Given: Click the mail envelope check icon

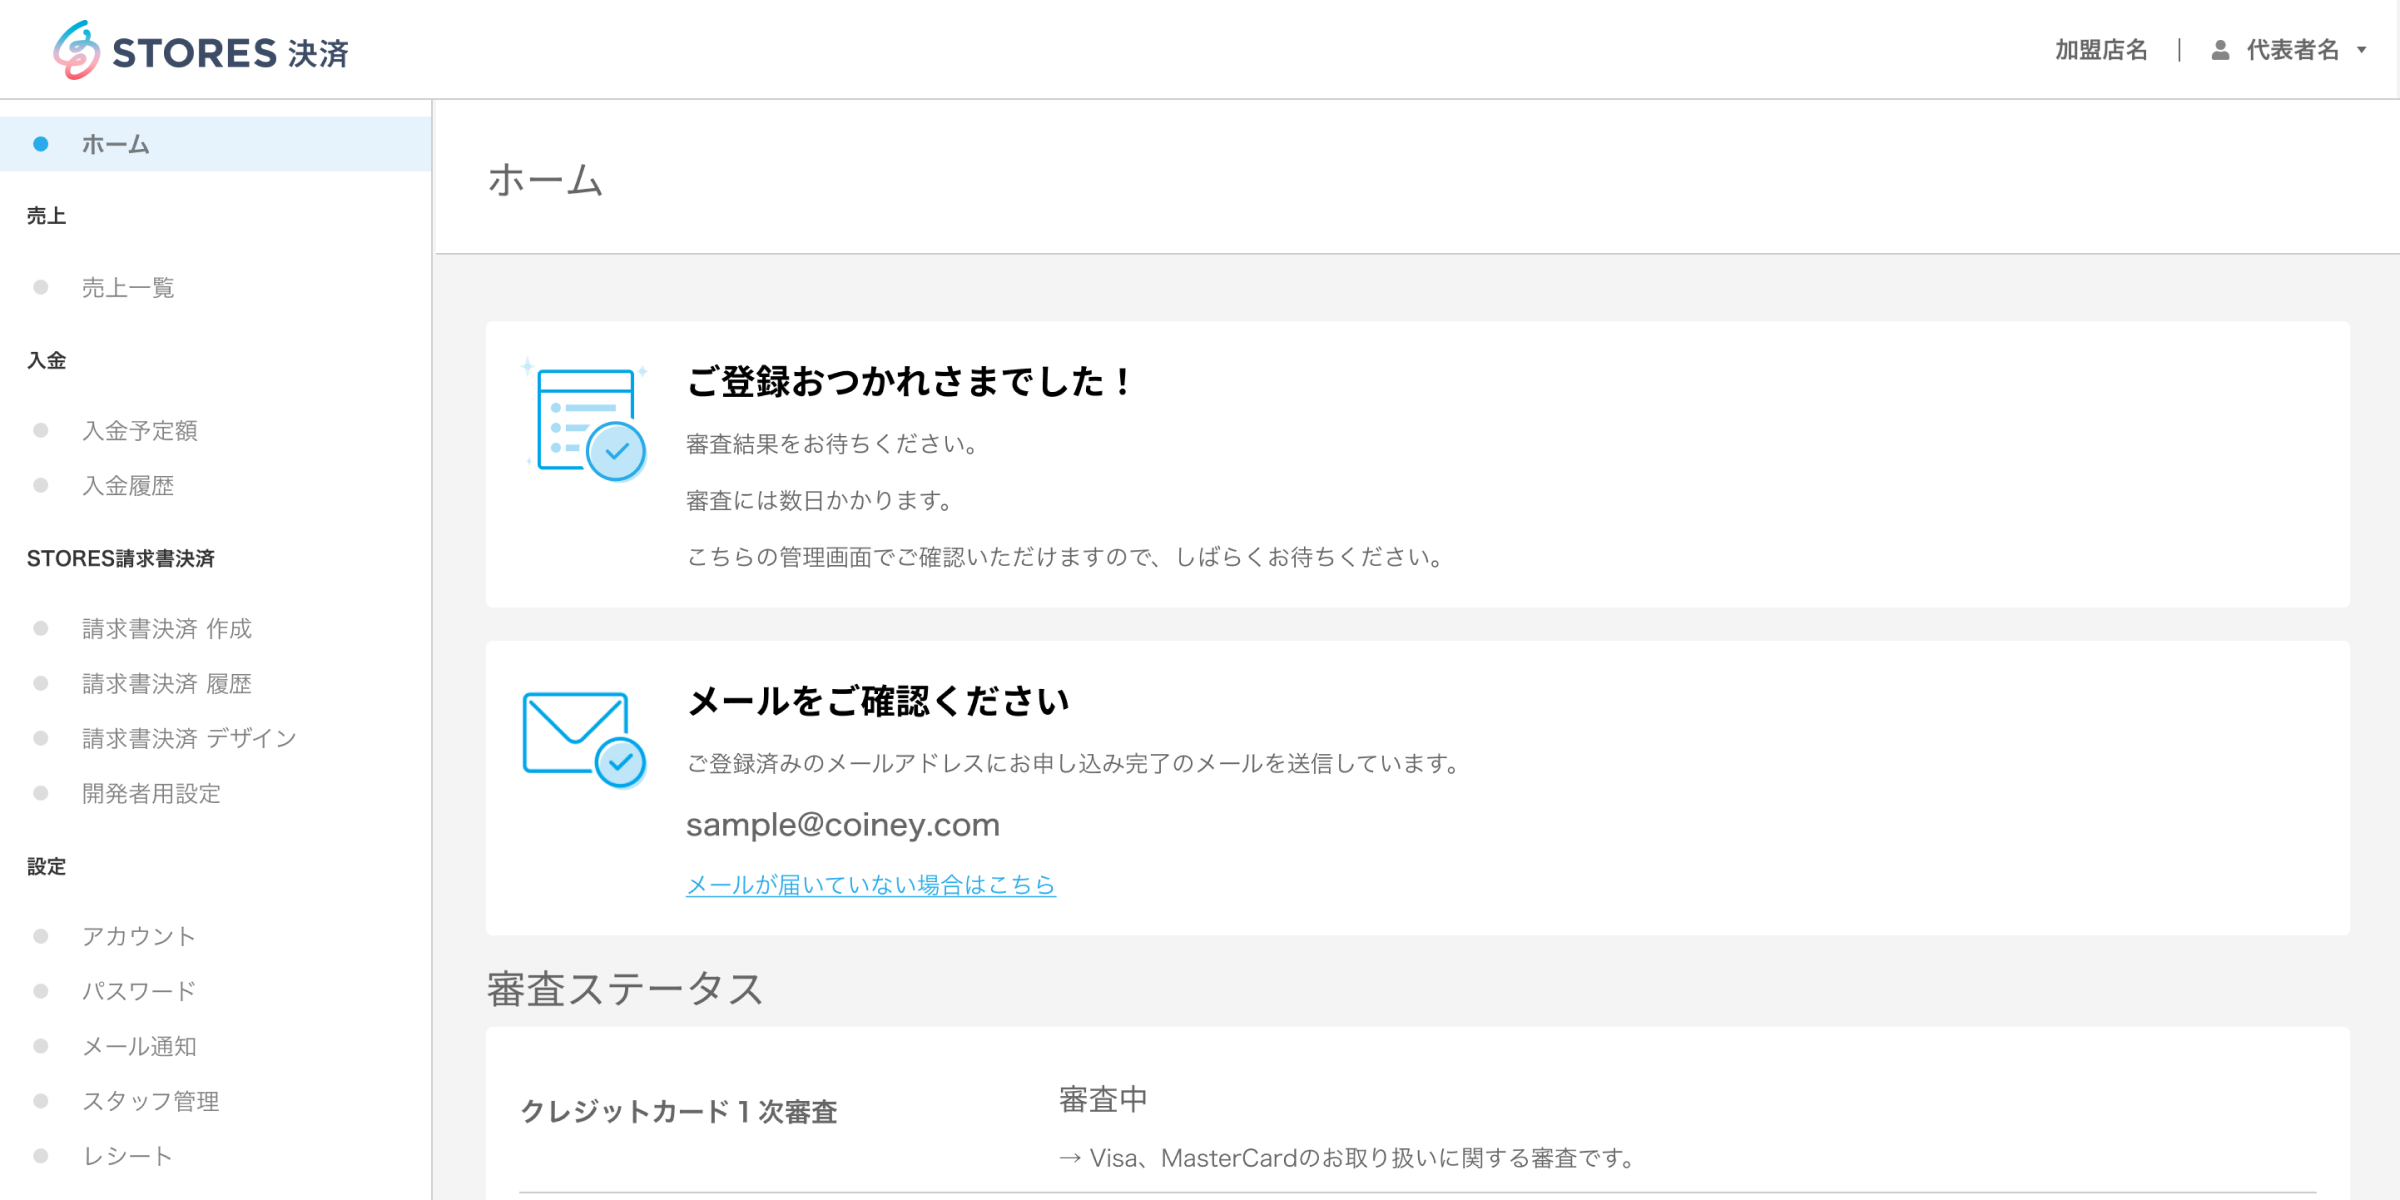Looking at the screenshot, I should 584,740.
